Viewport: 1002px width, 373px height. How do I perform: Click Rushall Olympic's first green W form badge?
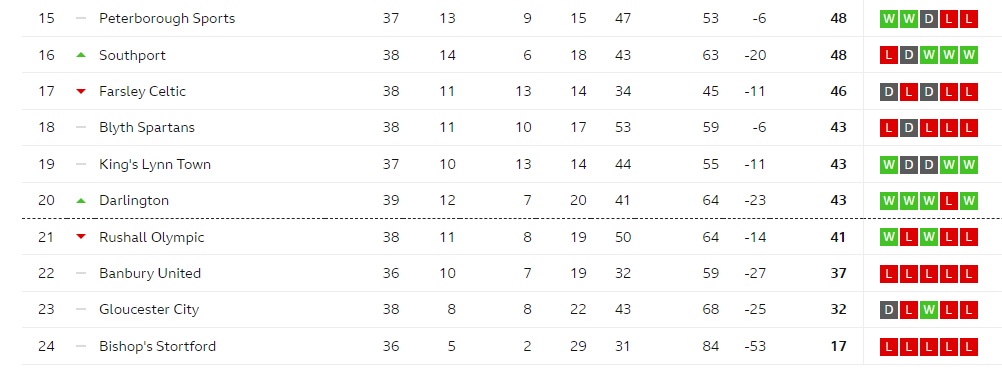point(888,237)
